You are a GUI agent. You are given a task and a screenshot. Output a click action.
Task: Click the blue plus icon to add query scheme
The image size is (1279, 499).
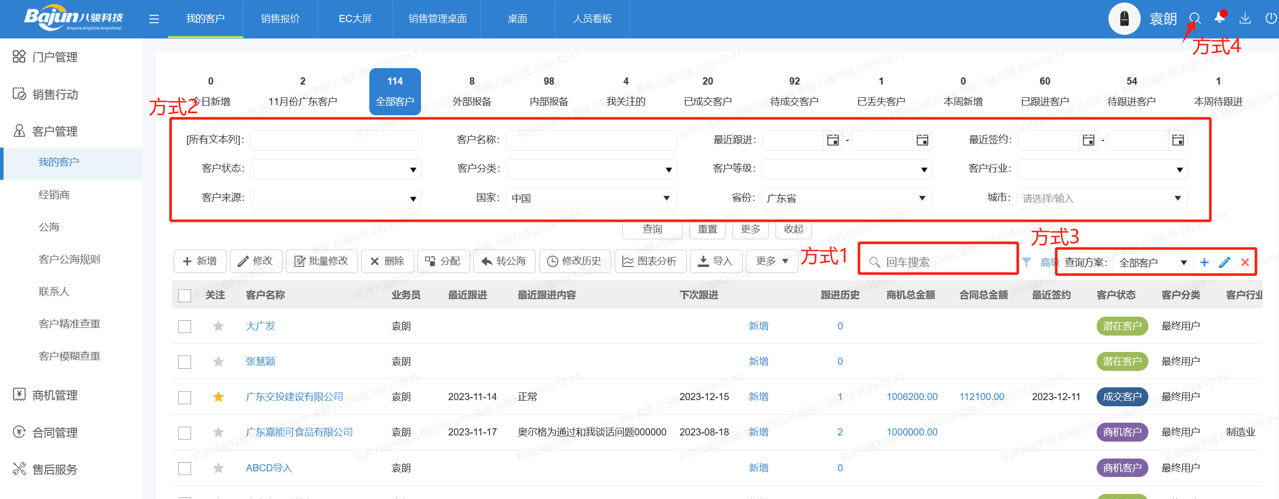coord(1204,262)
